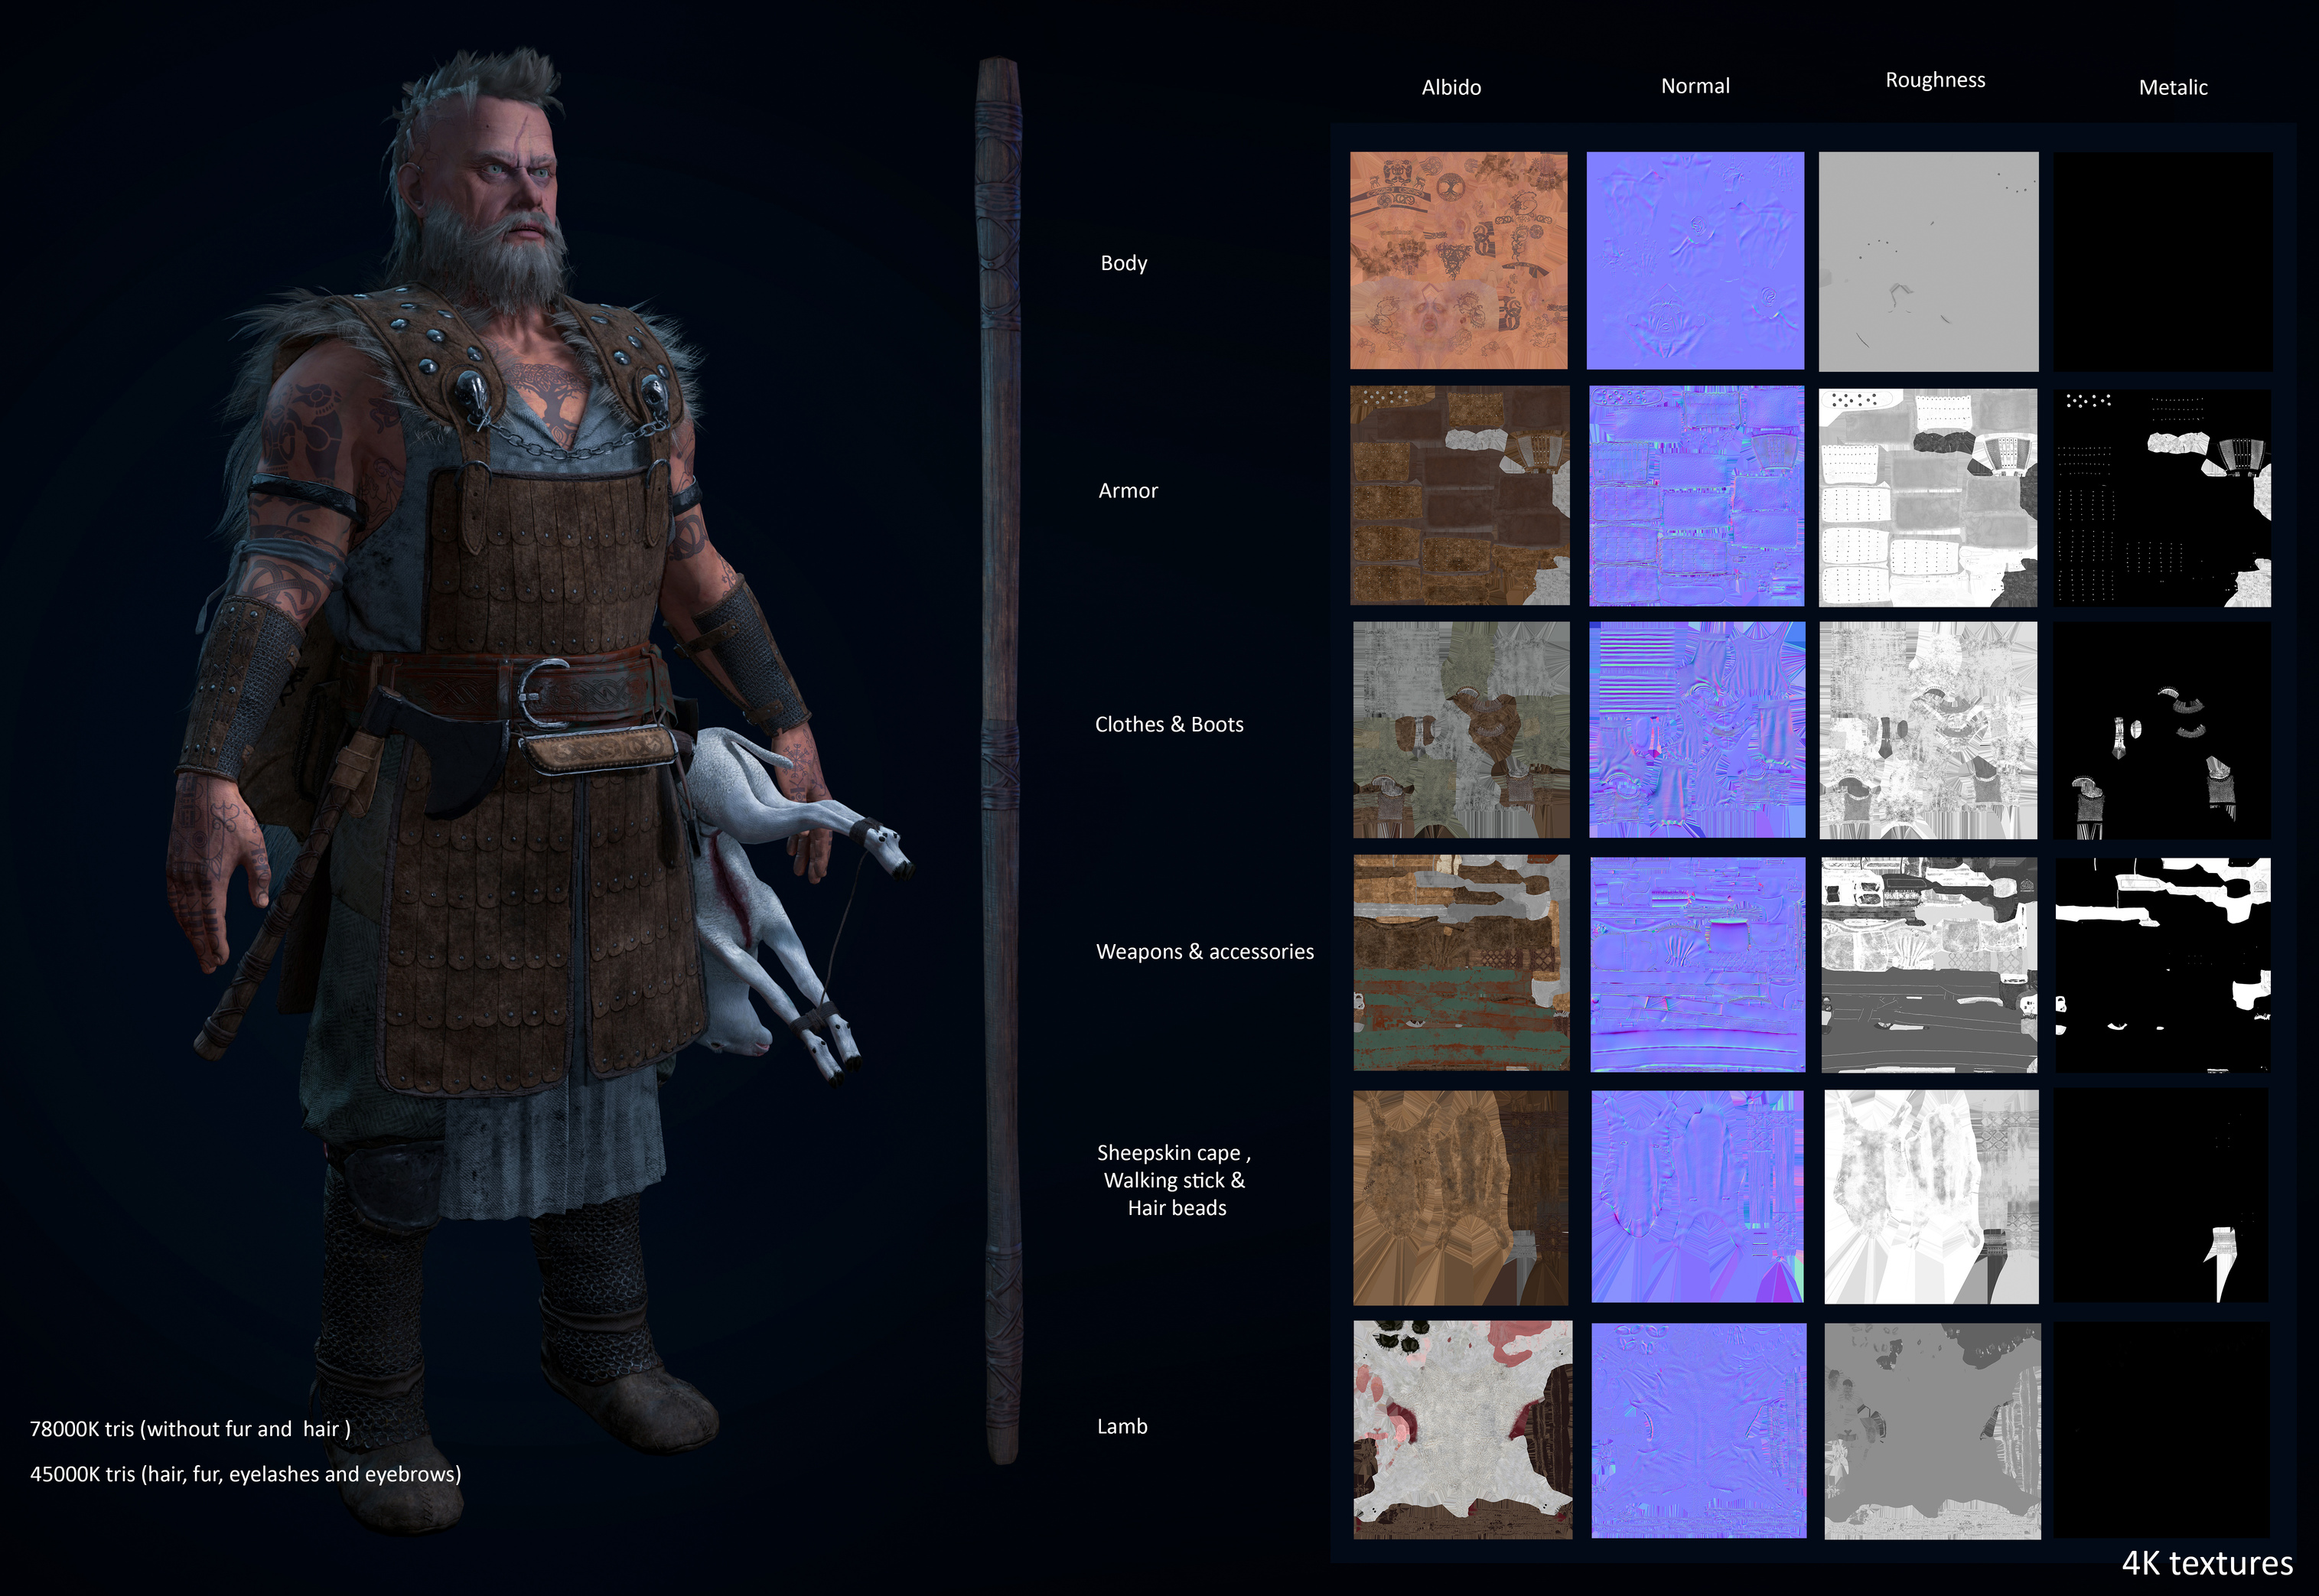View the Weapons & accessories albedo texture
This screenshot has height=1596, width=2319.
tap(1462, 963)
